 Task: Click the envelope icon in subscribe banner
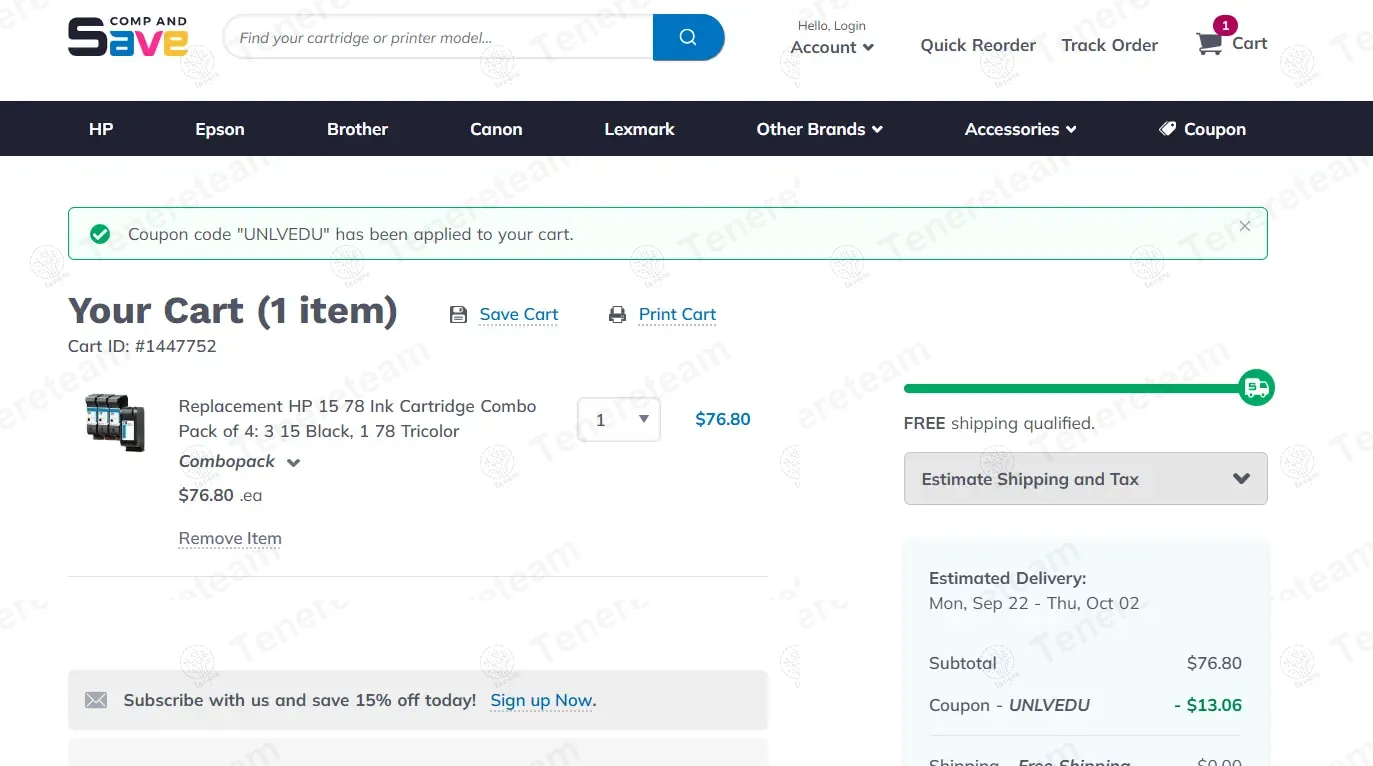point(96,700)
